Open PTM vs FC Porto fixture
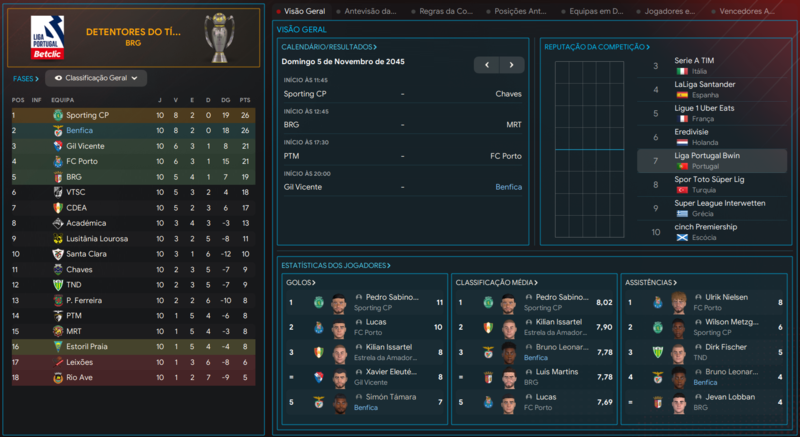The width and height of the screenshot is (800, 437). [x=403, y=156]
